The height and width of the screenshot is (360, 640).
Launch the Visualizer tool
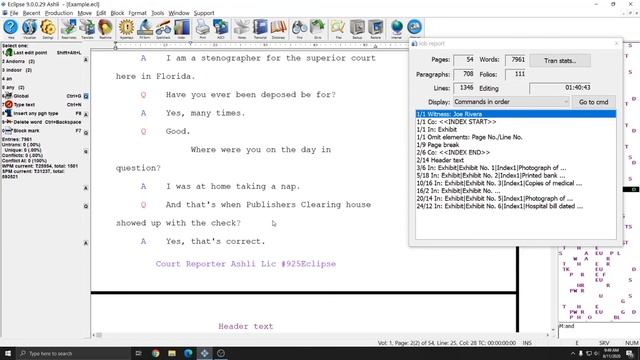point(29,29)
